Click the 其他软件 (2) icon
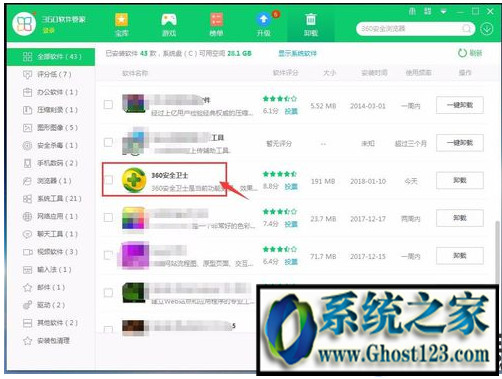This screenshot has height=379, width=502. pyautogui.click(x=27, y=323)
